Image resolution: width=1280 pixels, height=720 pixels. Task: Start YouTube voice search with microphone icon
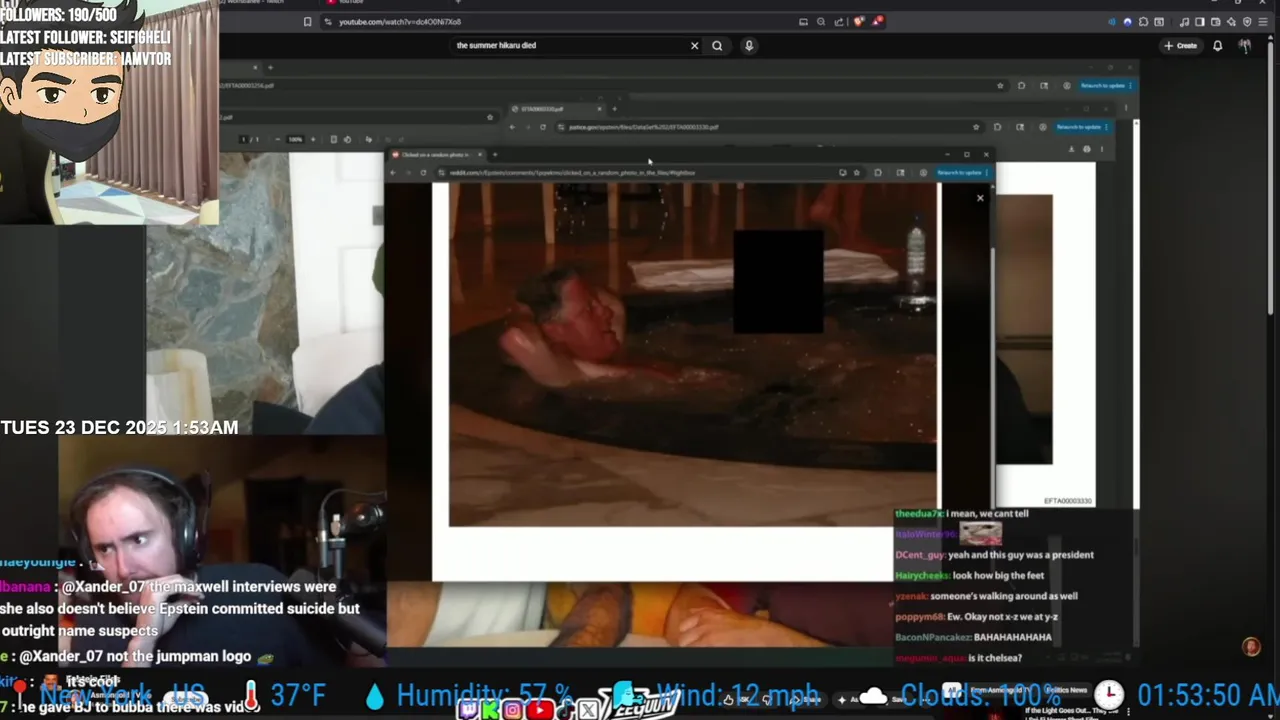tap(748, 45)
